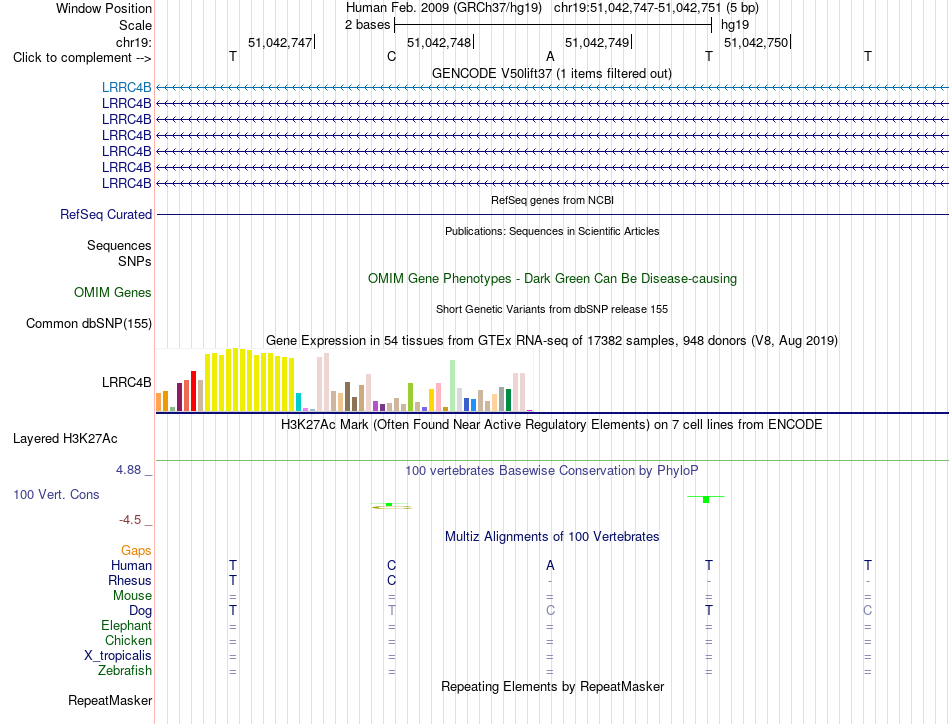Select the Mouse species label

[132, 596]
